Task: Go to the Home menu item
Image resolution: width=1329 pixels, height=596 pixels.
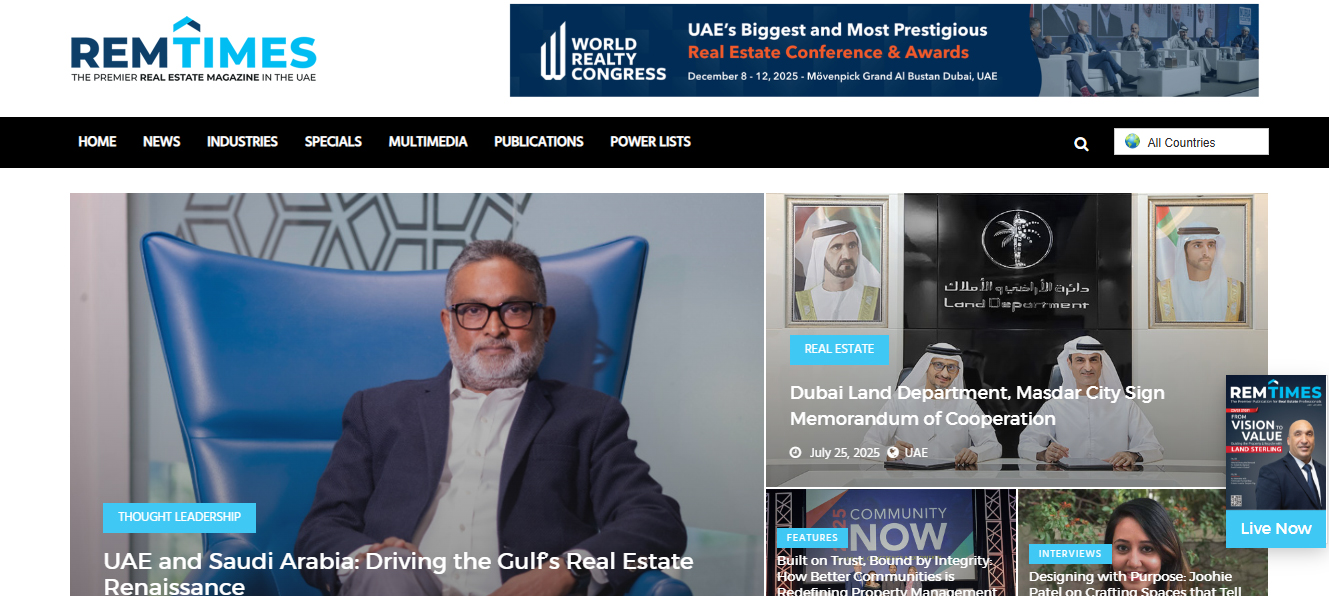Action: (97, 142)
